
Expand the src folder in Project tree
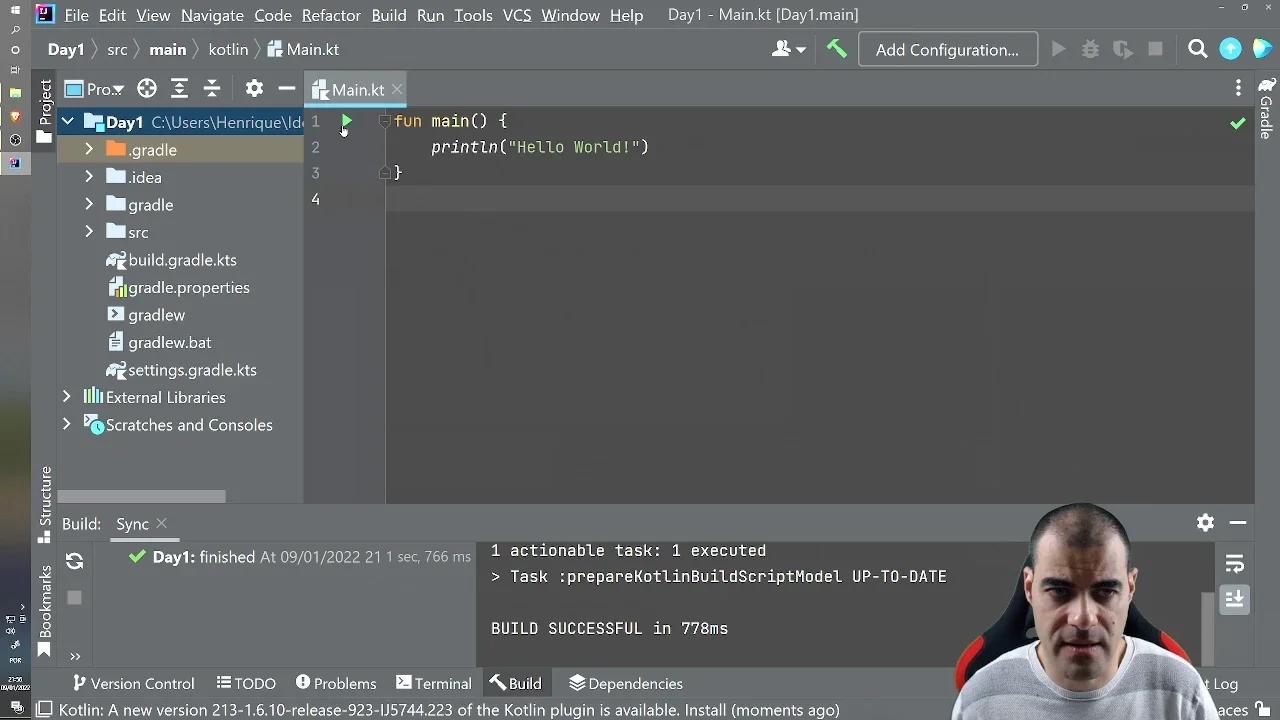click(89, 231)
